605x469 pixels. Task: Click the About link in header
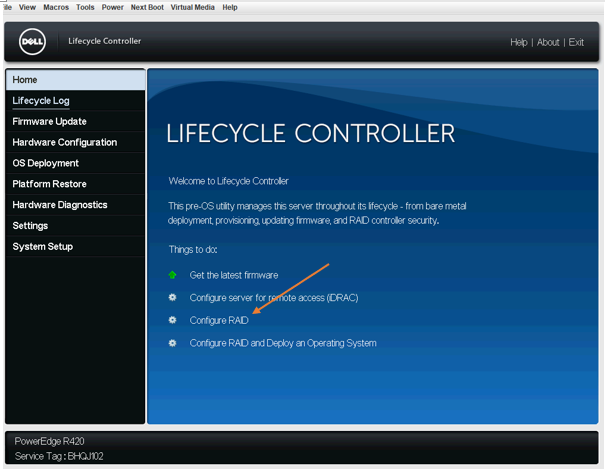point(548,42)
